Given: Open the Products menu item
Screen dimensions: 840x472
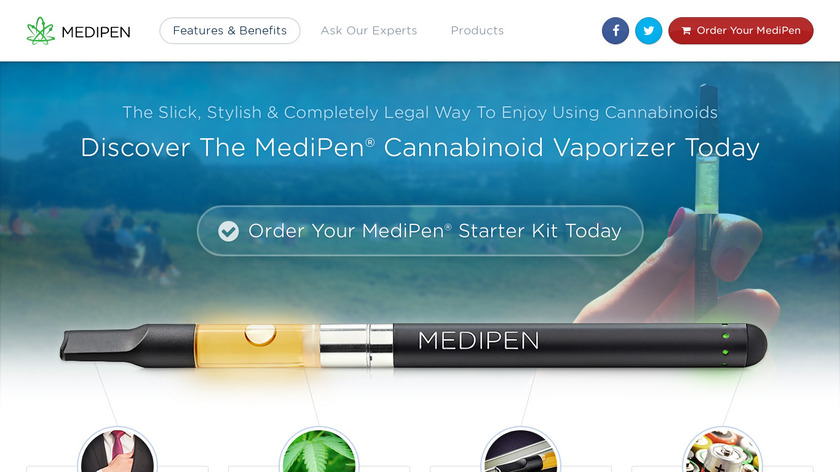Looking at the screenshot, I should pos(477,31).
